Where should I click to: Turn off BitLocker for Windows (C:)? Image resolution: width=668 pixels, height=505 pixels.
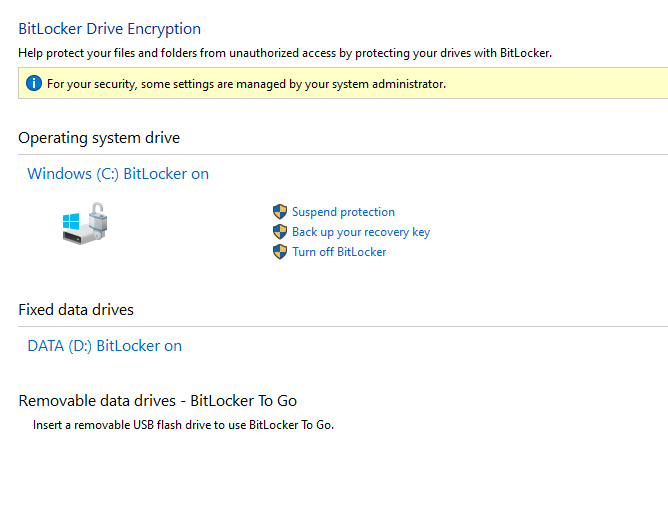point(339,252)
